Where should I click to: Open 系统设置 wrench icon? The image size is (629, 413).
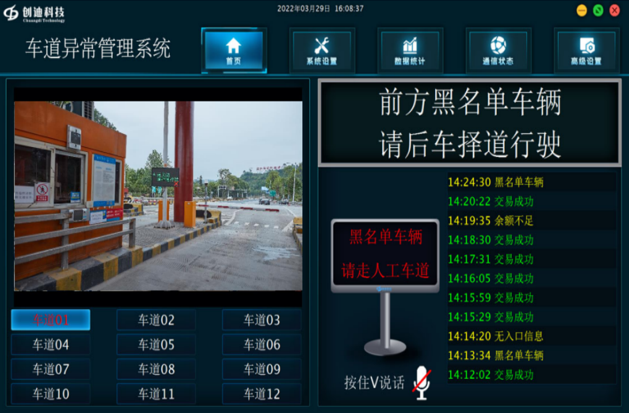click(x=321, y=49)
